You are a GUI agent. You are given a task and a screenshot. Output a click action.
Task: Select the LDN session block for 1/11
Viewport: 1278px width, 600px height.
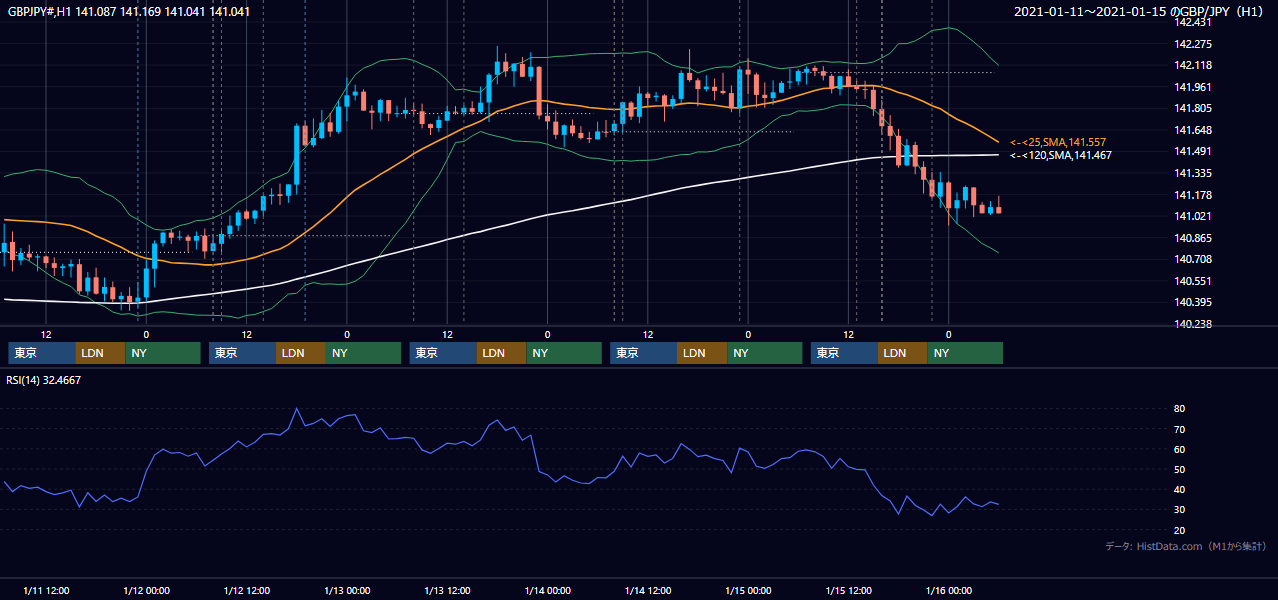click(100, 353)
